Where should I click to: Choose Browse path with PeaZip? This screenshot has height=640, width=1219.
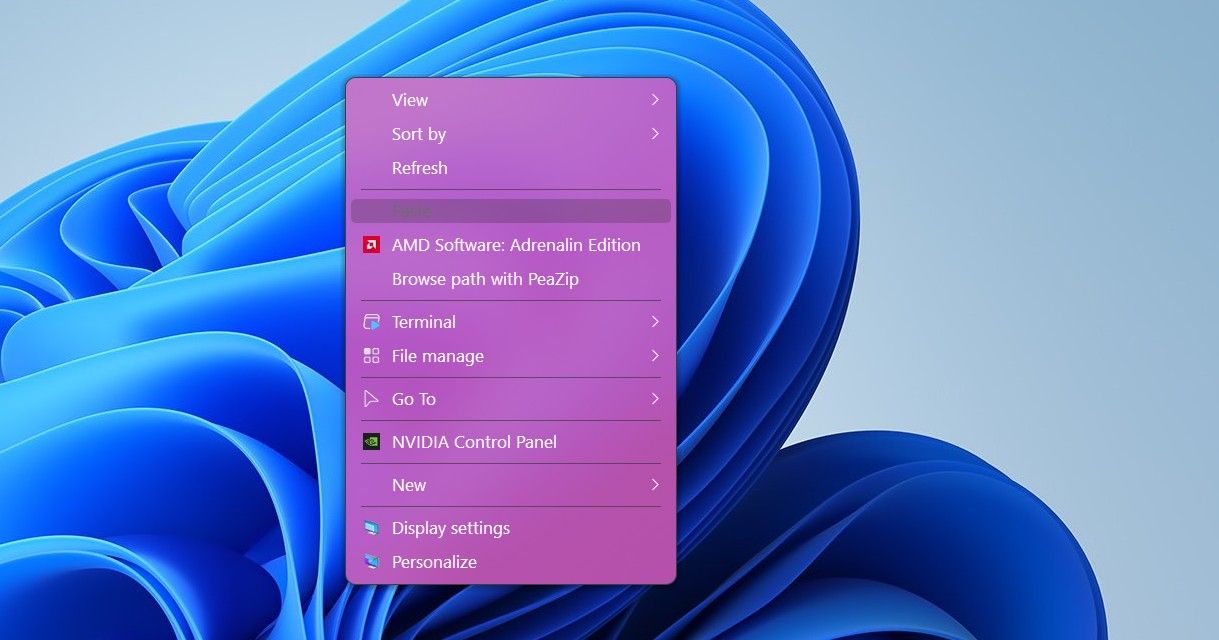511,279
